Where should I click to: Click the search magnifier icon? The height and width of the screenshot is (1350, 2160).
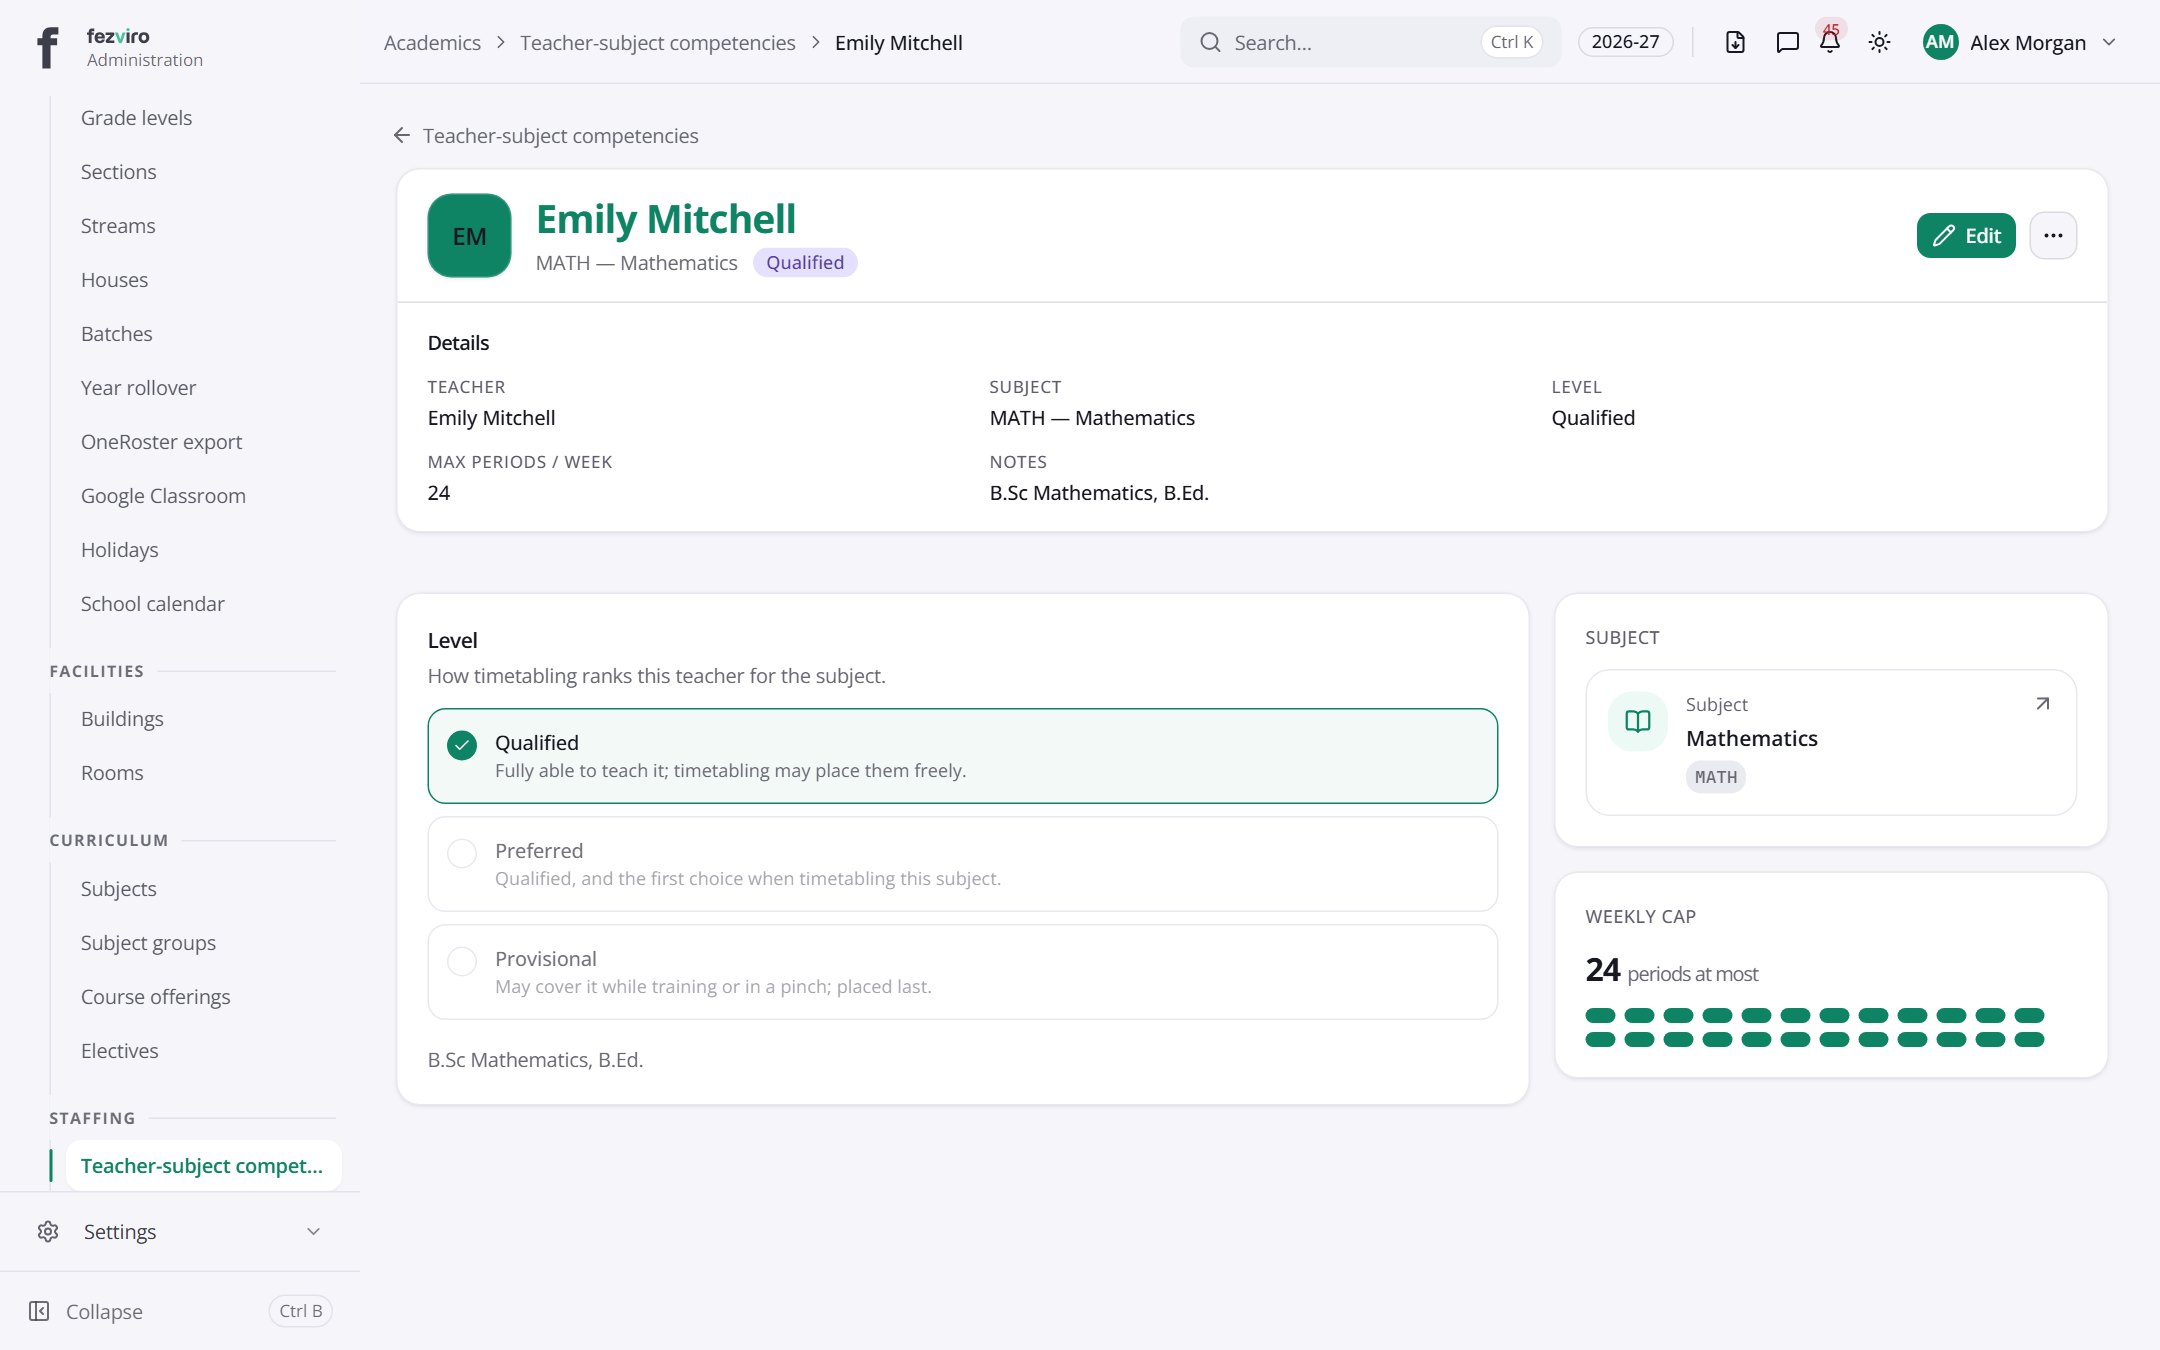pos(1210,42)
